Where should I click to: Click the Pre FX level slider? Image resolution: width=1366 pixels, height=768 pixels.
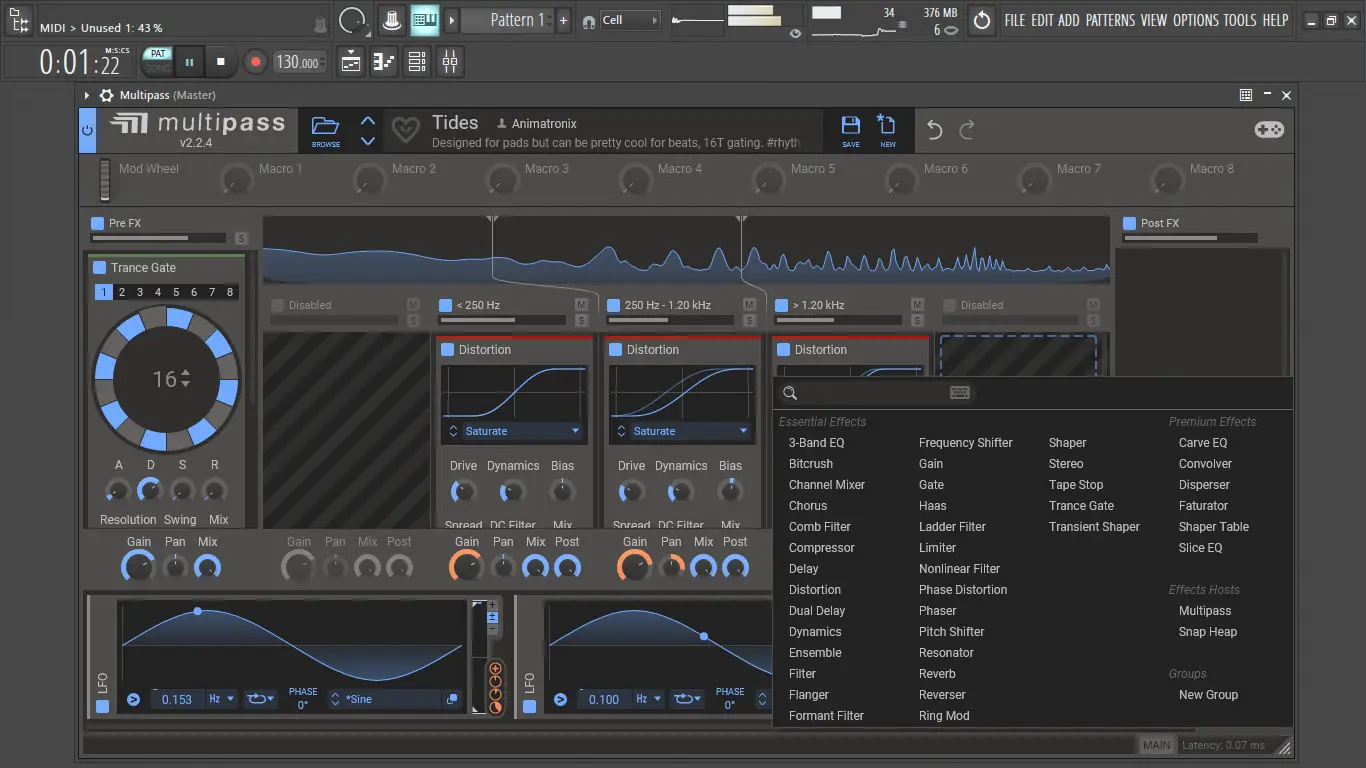click(x=158, y=238)
